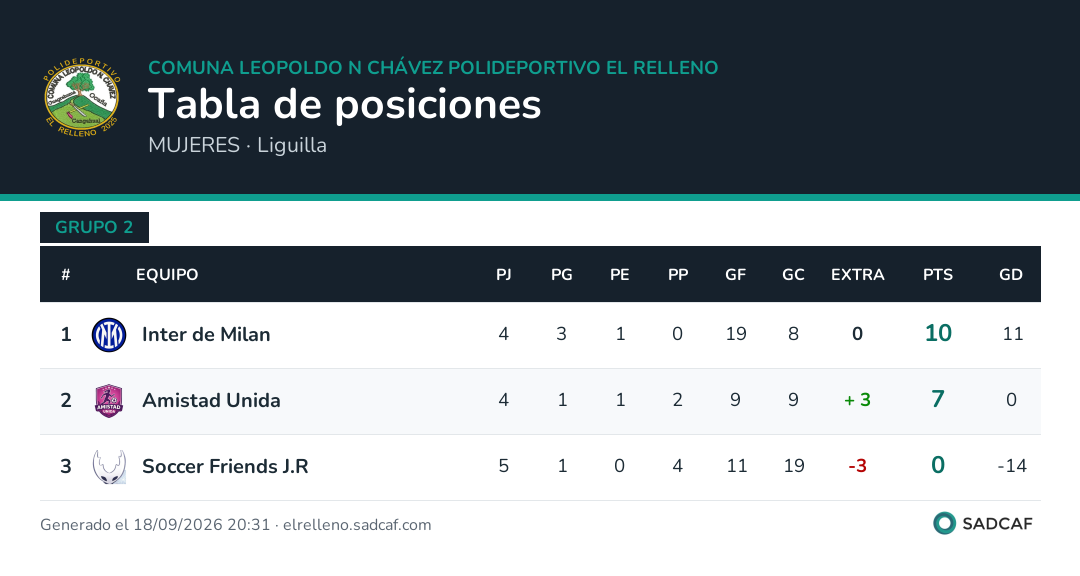Click the Soccer Friends J.R team logo
This screenshot has width=1080, height=576.
pyautogui.click(x=109, y=466)
